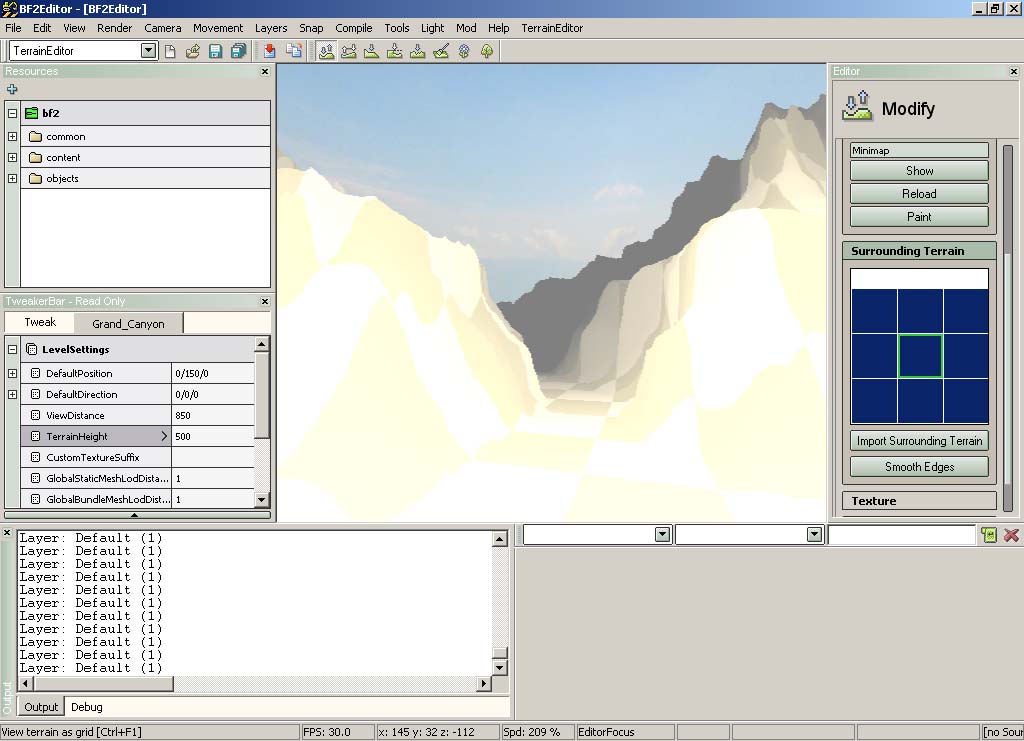1024x741 pixels.
Task: Expand the DefaultPosition property row
Action: tap(12, 373)
